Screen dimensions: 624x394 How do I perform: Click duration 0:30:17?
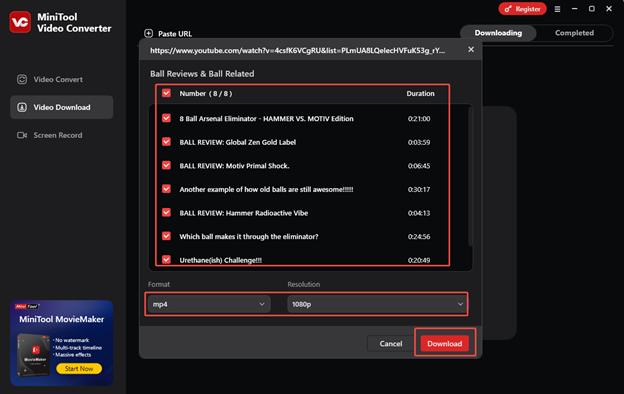pyautogui.click(x=419, y=189)
